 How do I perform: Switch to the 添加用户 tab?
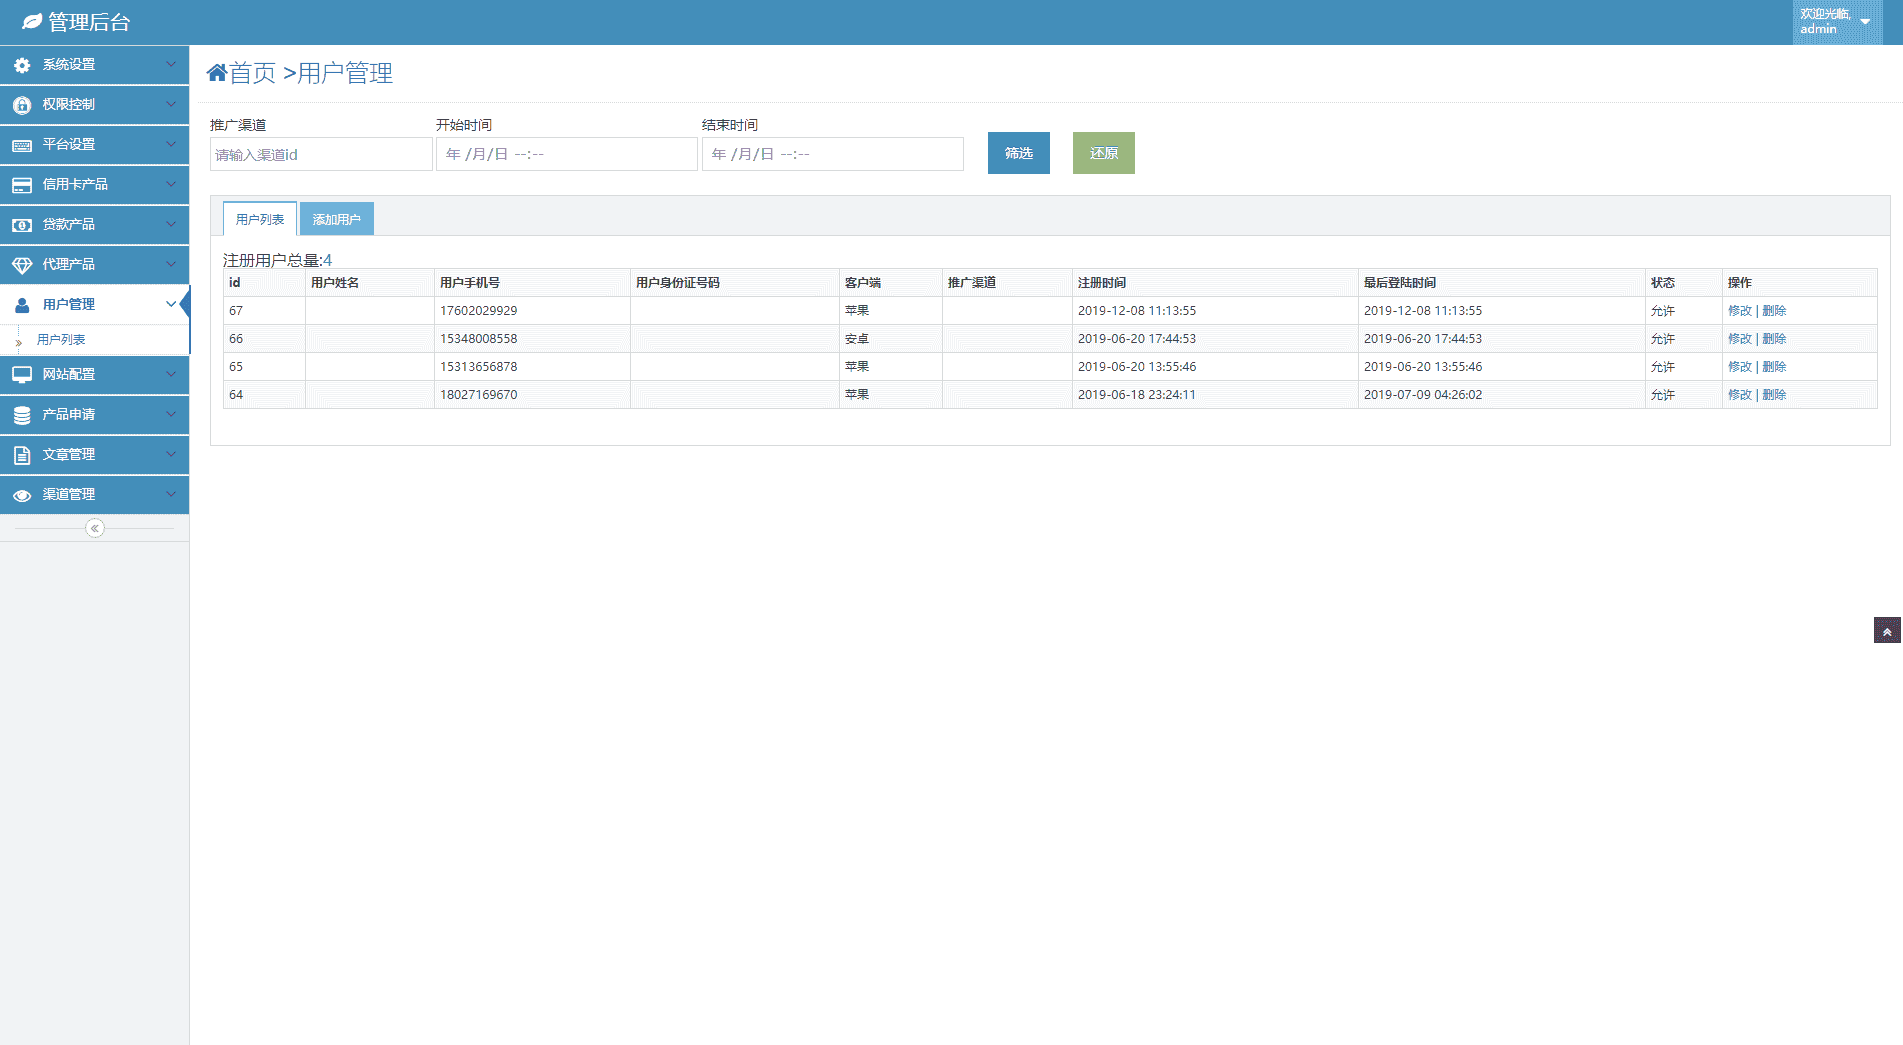336,219
